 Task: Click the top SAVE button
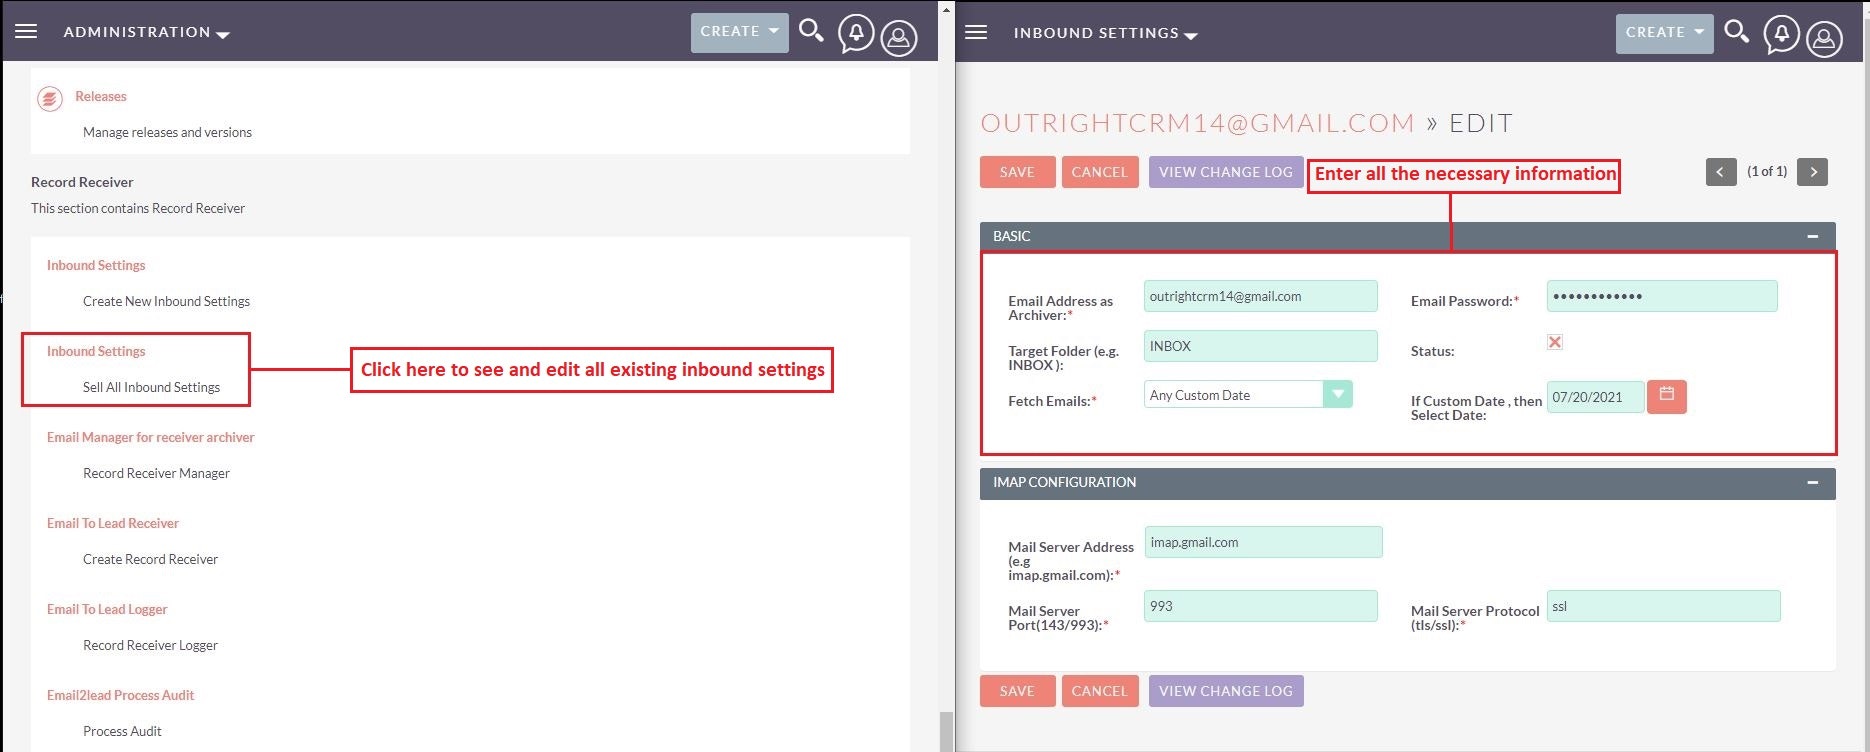click(x=1017, y=172)
